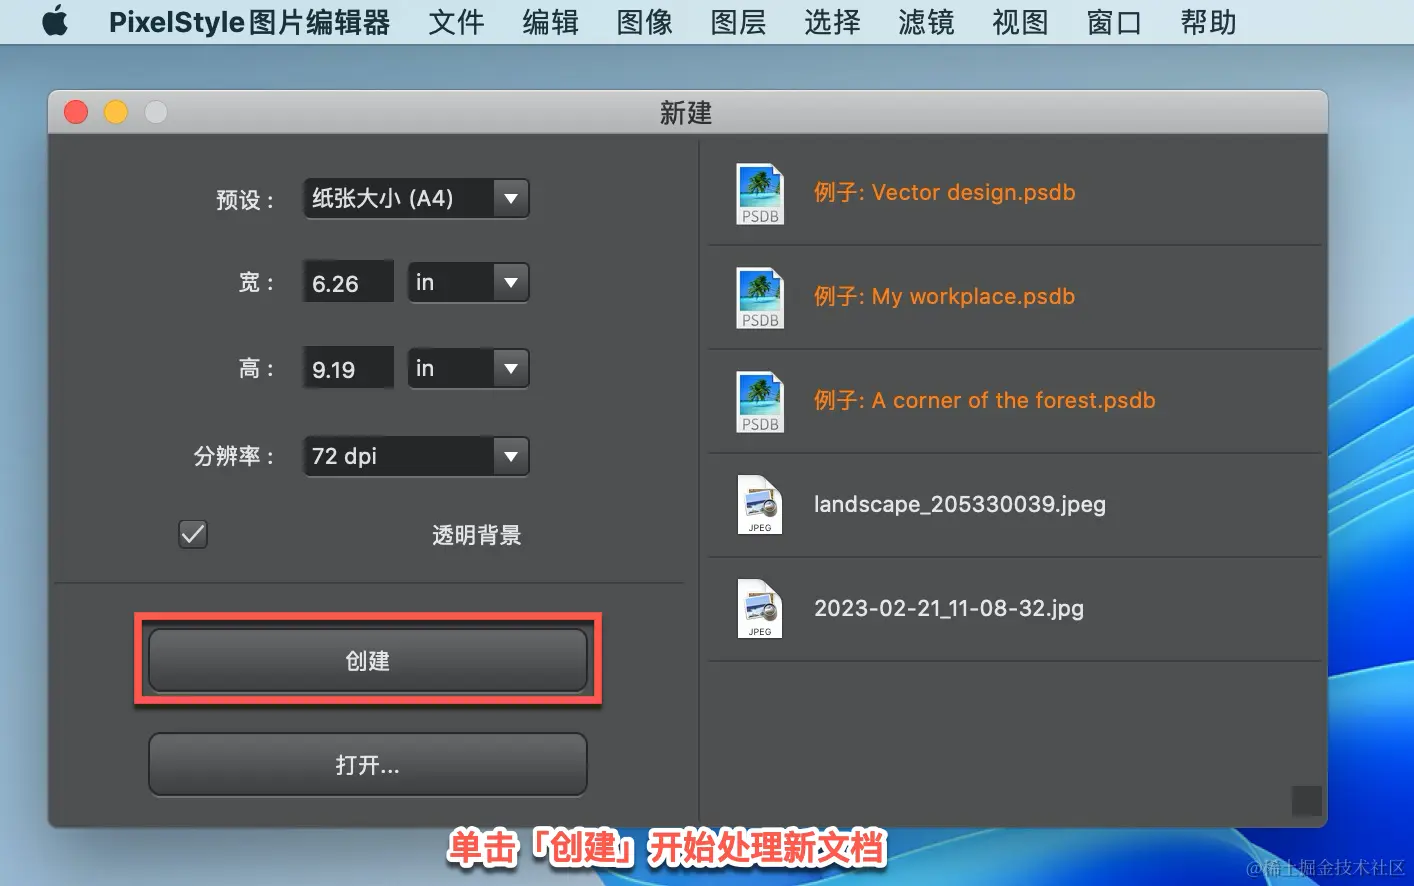Close the 新建 window
The image size is (1414, 886).
(76, 112)
